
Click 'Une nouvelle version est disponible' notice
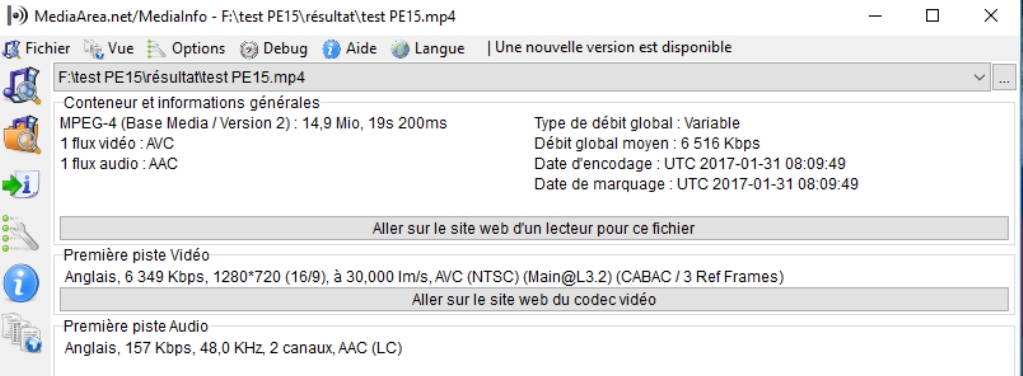coord(613,48)
